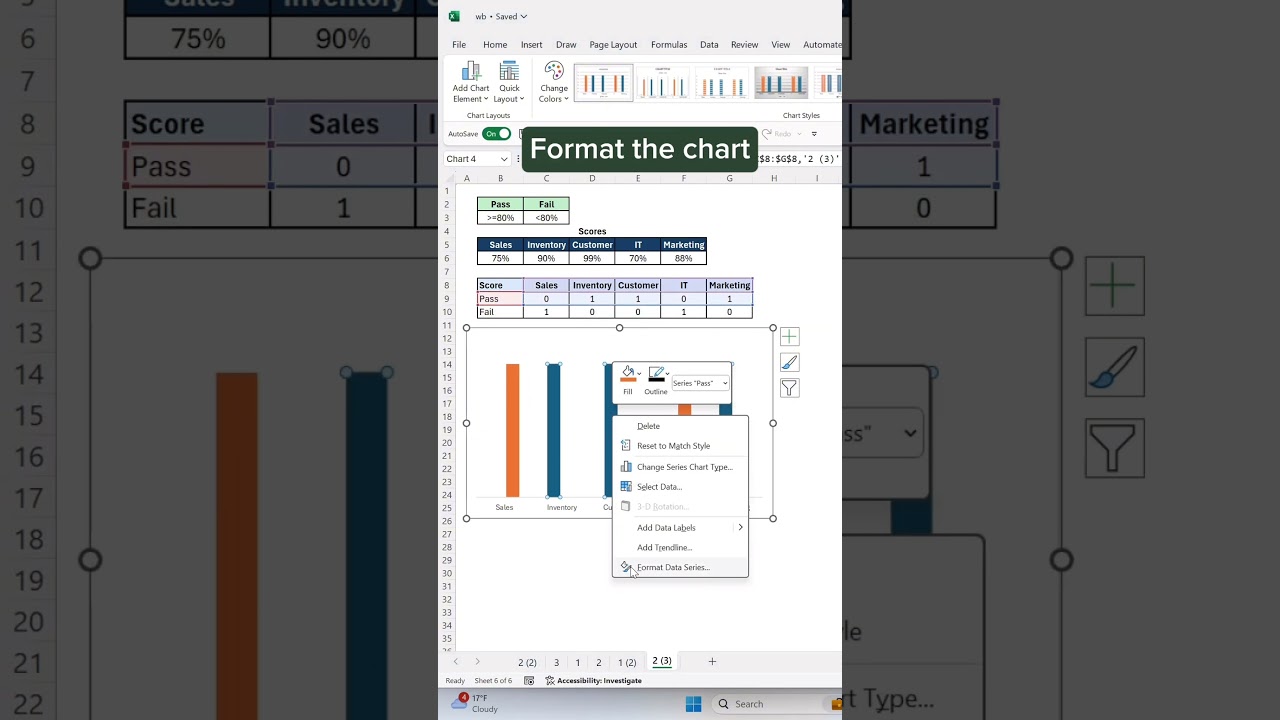Choose Change Series Chart Type

point(680,467)
